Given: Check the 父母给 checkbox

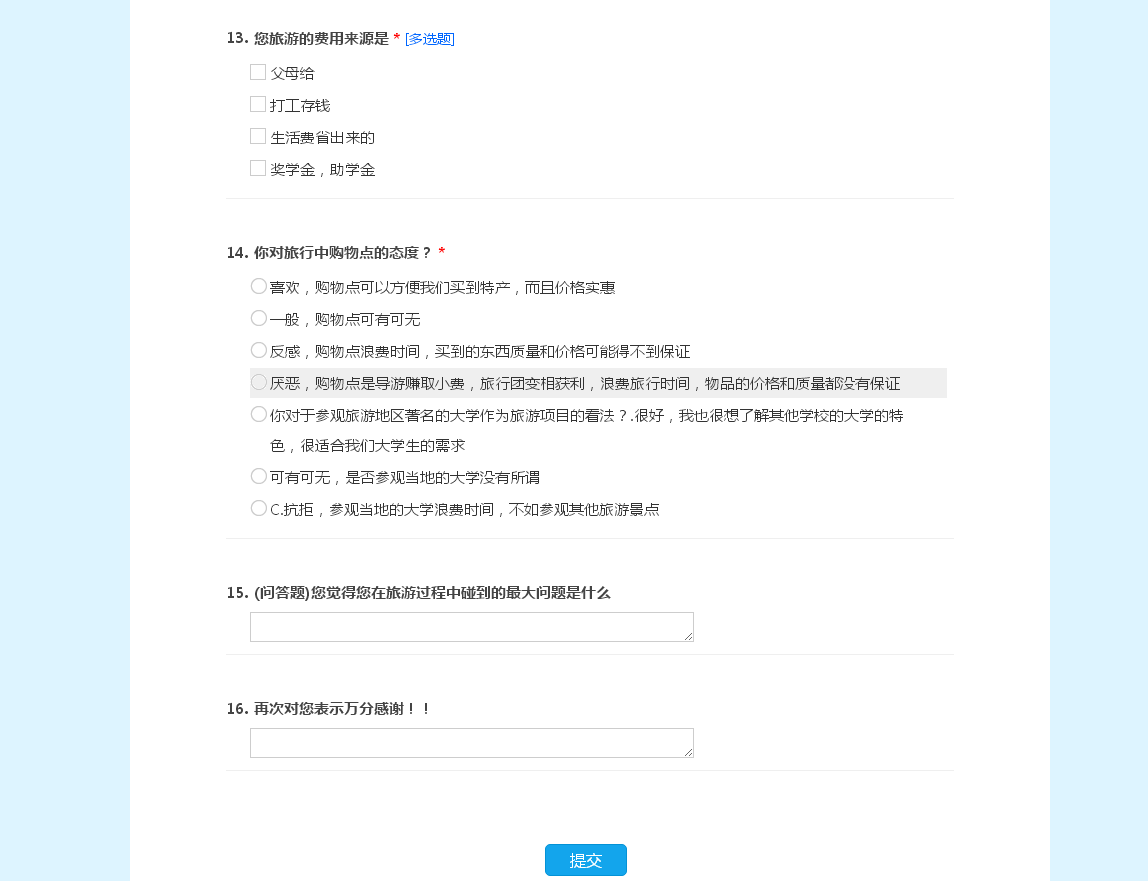Looking at the screenshot, I should [258, 72].
